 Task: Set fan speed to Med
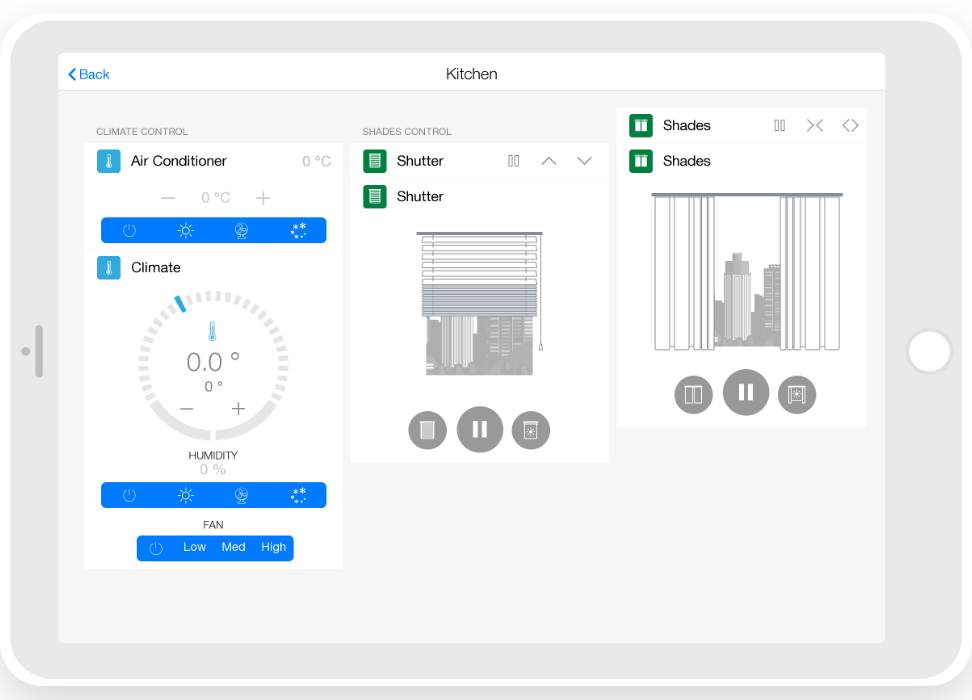233,547
